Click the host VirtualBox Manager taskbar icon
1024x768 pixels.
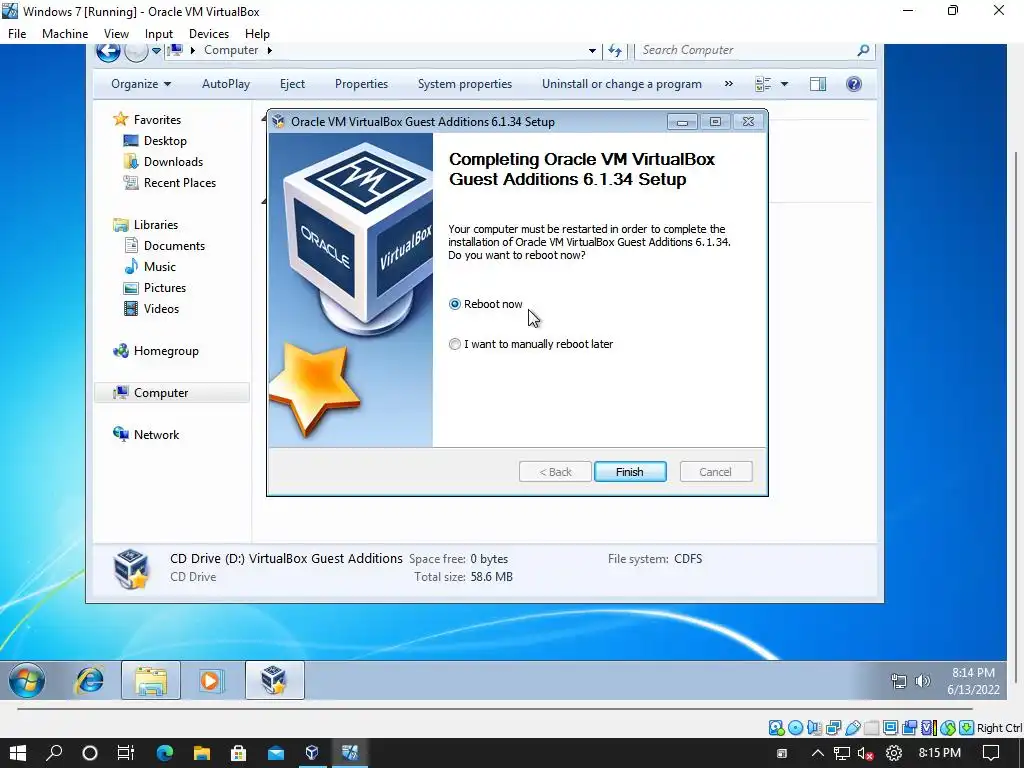point(312,753)
